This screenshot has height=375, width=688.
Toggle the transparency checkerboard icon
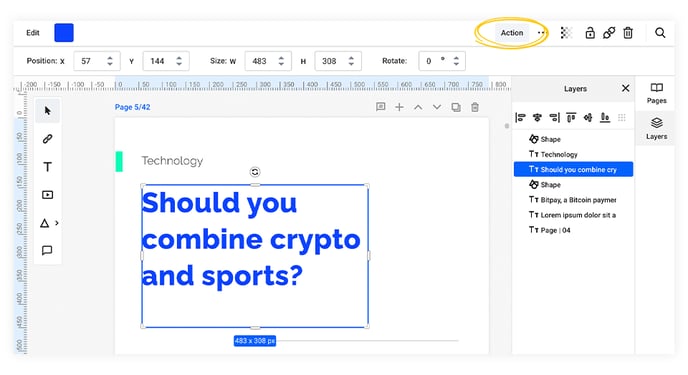pyautogui.click(x=566, y=33)
